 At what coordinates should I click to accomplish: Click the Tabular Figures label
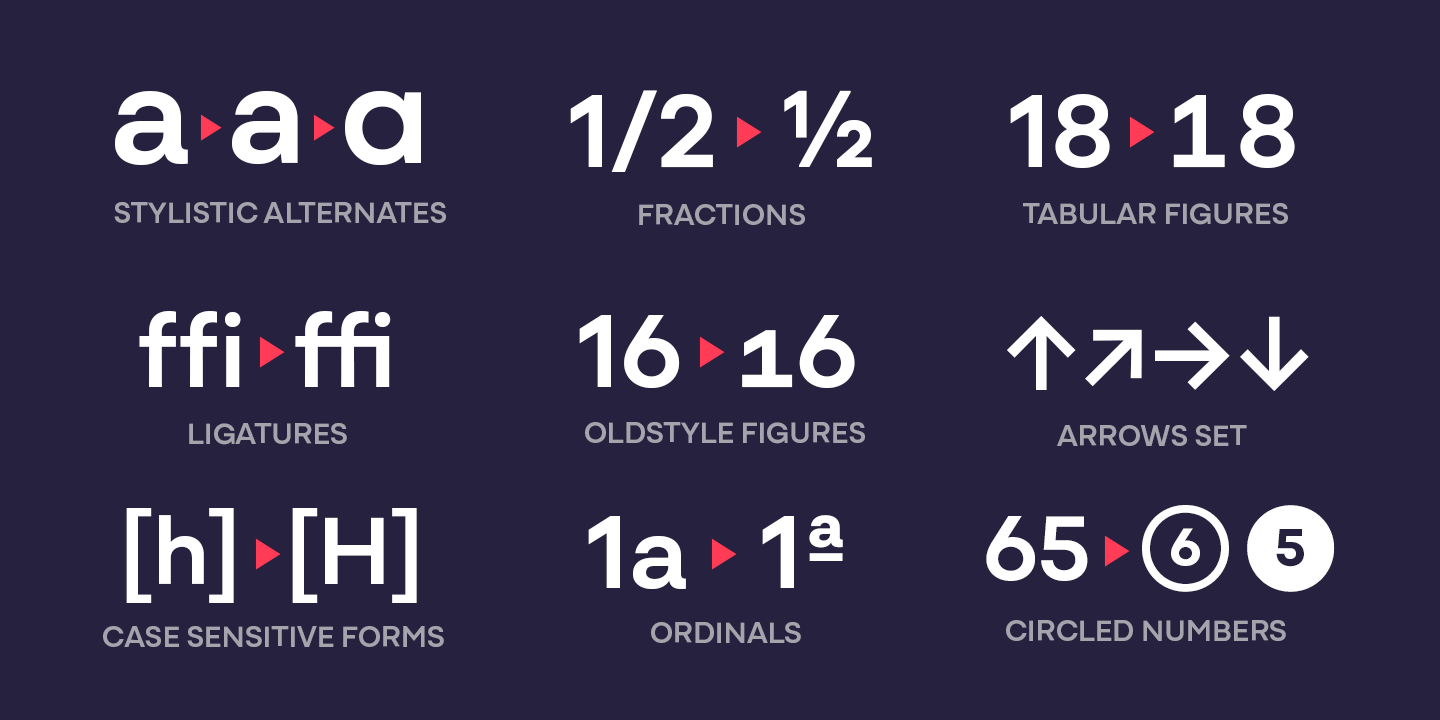click(1155, 214)
